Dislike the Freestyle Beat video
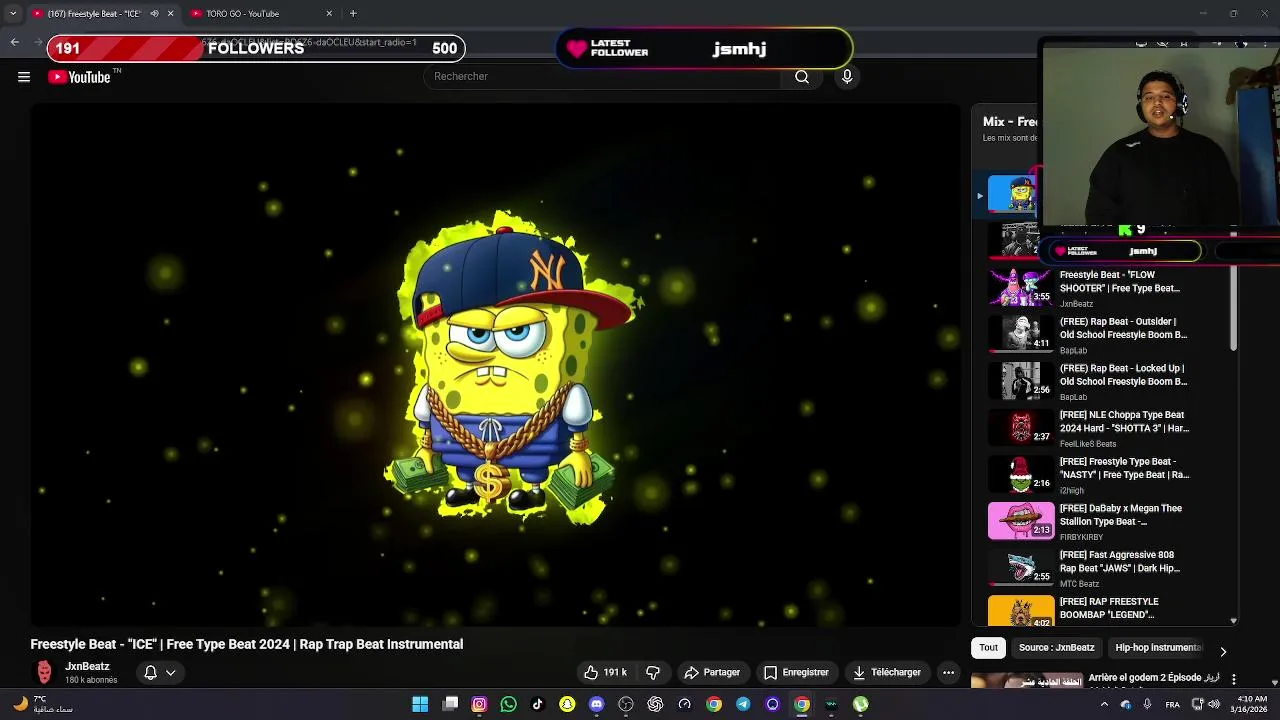Image resolution: width=1280 pixels, height=720 pixels. (x=653, y=673)
